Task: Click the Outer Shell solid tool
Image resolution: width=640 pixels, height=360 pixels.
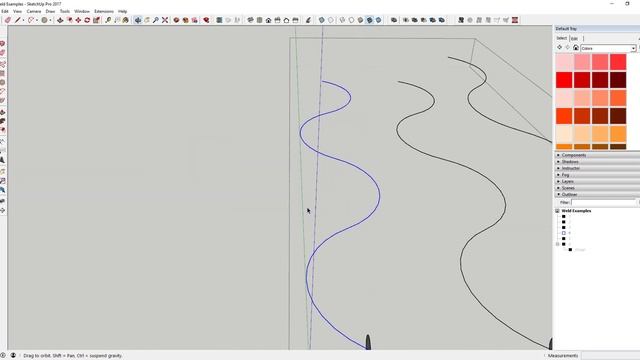Action: [x=394, y=20]
